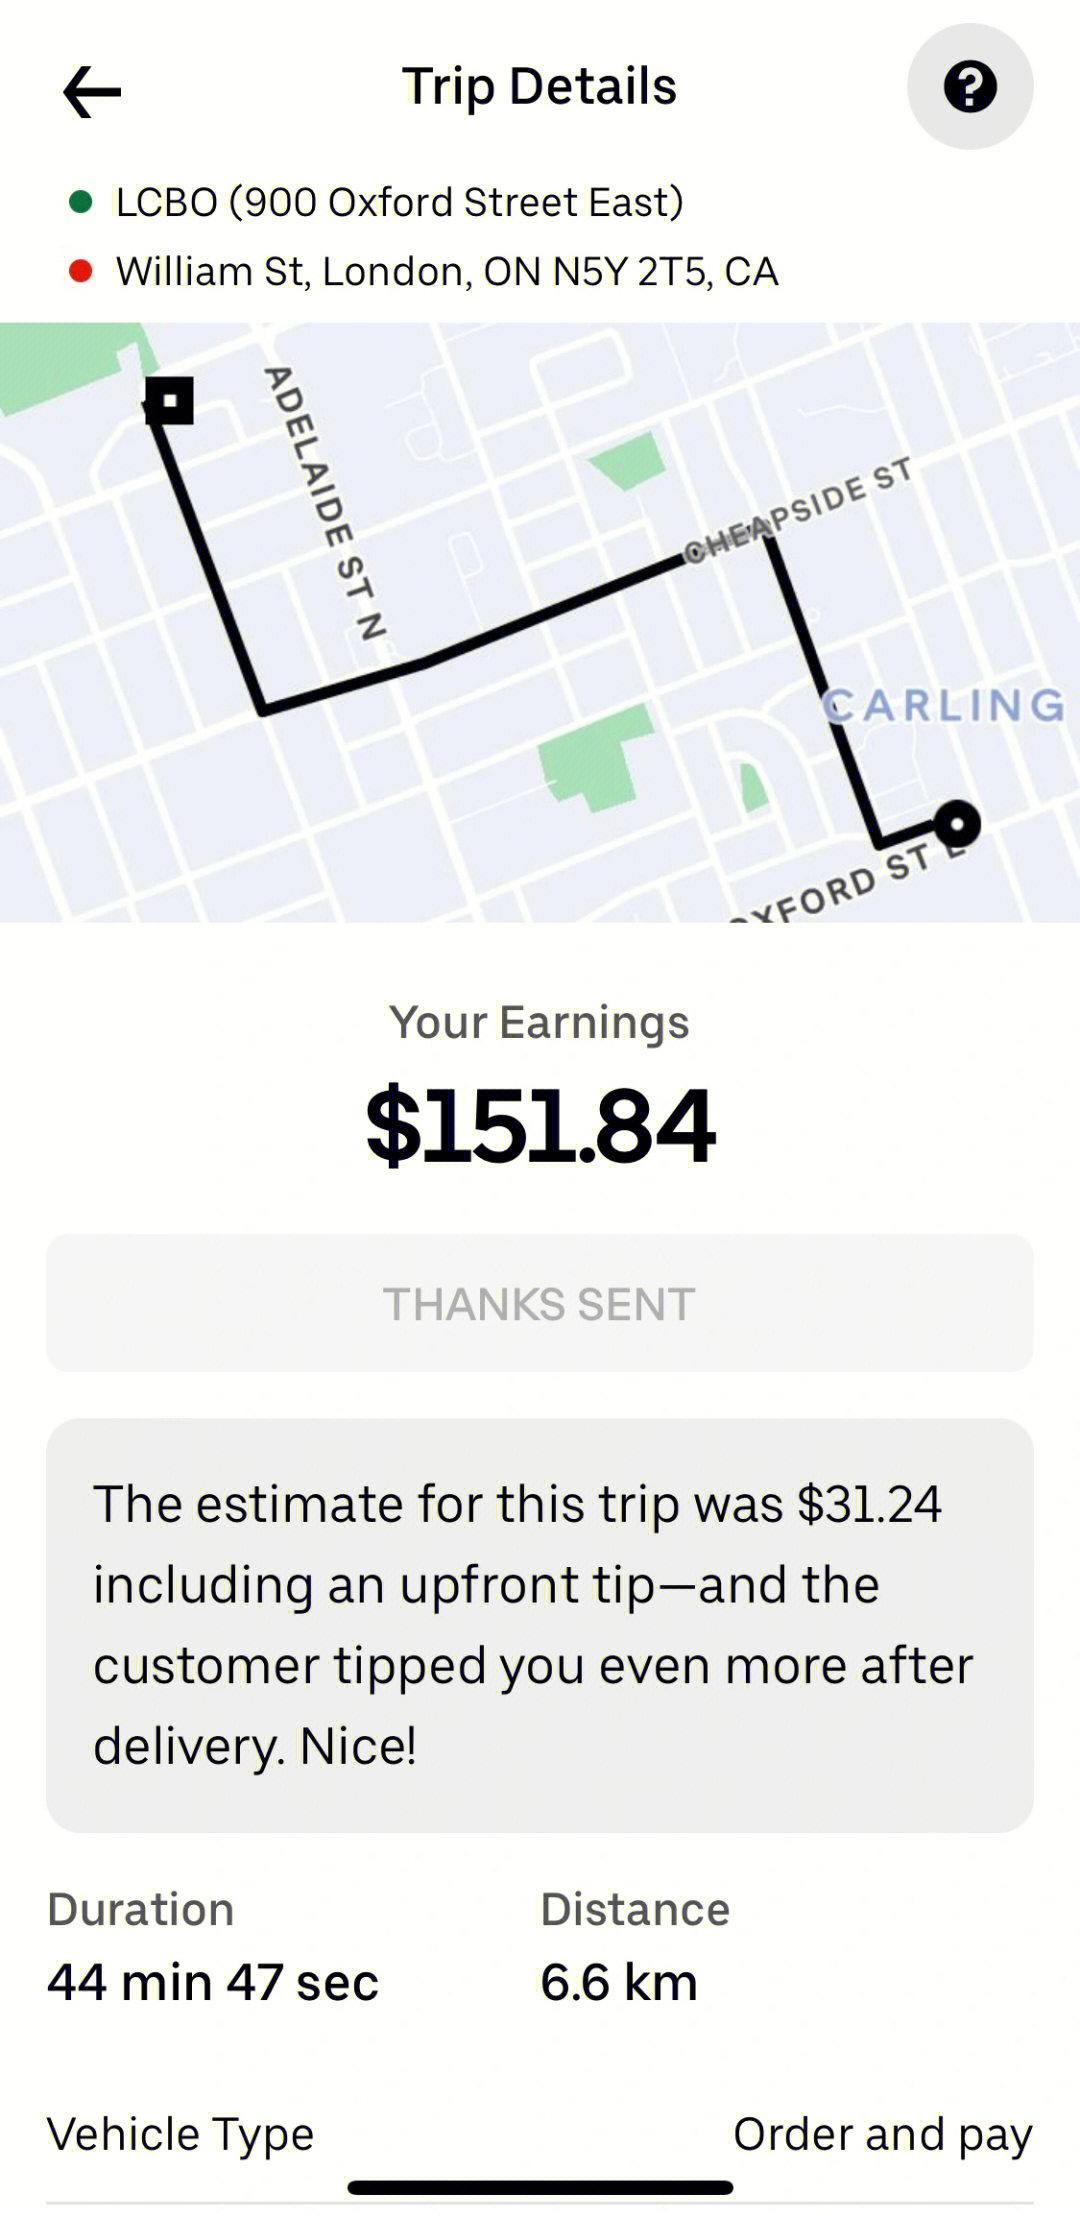Tap the Order and pay value

[x=883, y=2135]
